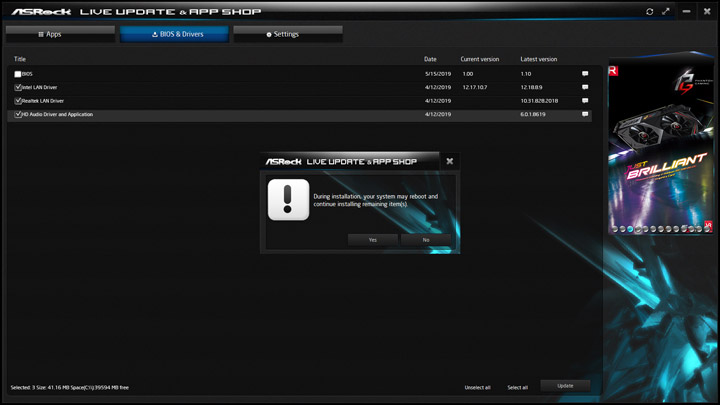Screen dimensions: 720x405
Task: Open the comment icon for HD Audio Driver
Action: click(x=585, y=114)
